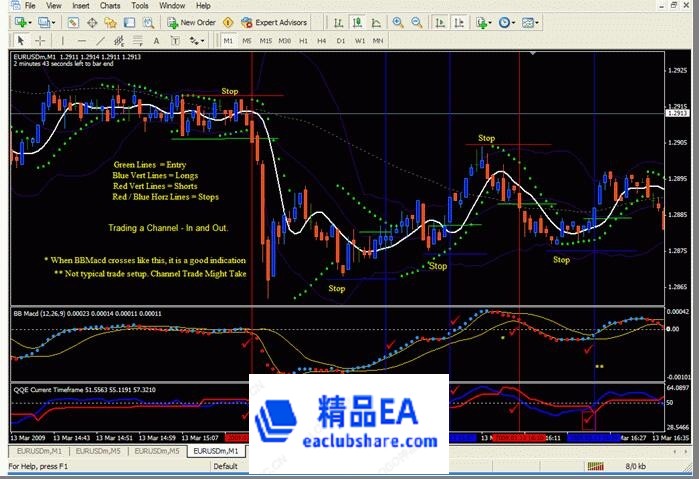
Task: Switch chart to candlestick display
Action: 359,21
